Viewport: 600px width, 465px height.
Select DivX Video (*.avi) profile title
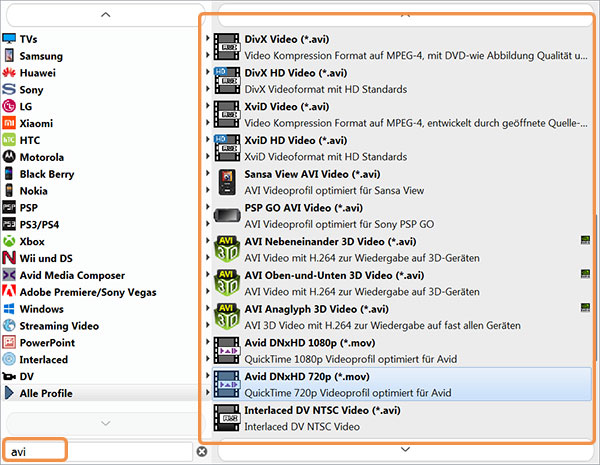(287, 39)
